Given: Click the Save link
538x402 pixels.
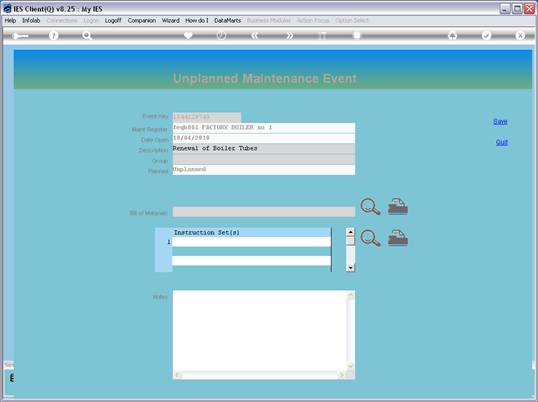Looking at the screenshot, I should pyautogui.click(x=500, y=121).
